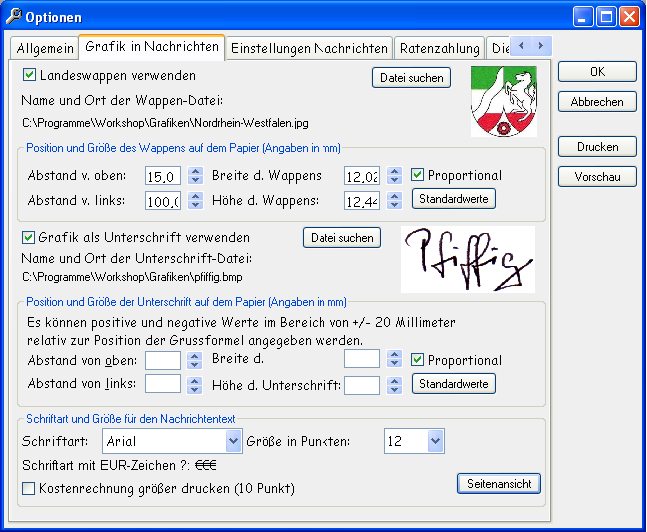Increase Breite d. Wappens with the up arrow
Screen dimensions: 647x532
pyautogui.click(x=395, y=171)
